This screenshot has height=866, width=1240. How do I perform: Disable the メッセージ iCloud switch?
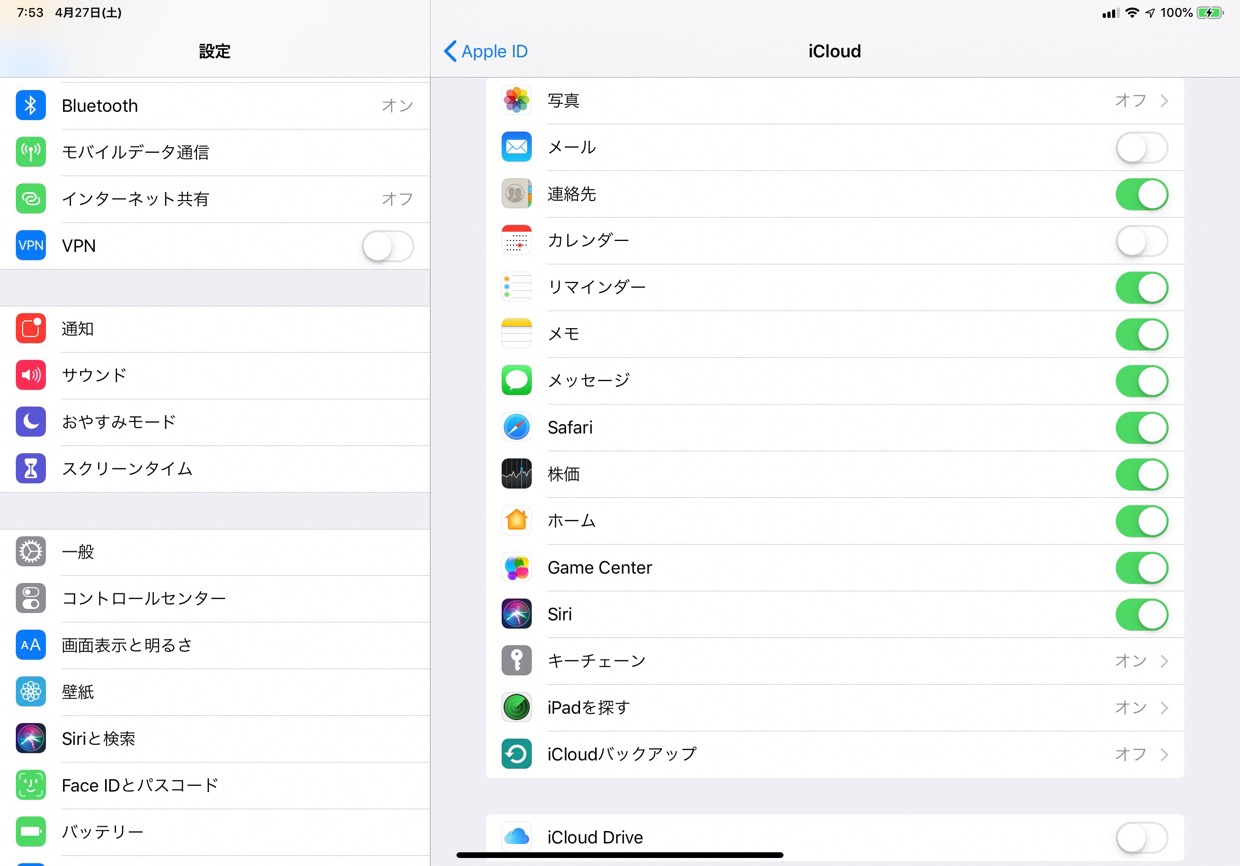tap(1142, 381)
